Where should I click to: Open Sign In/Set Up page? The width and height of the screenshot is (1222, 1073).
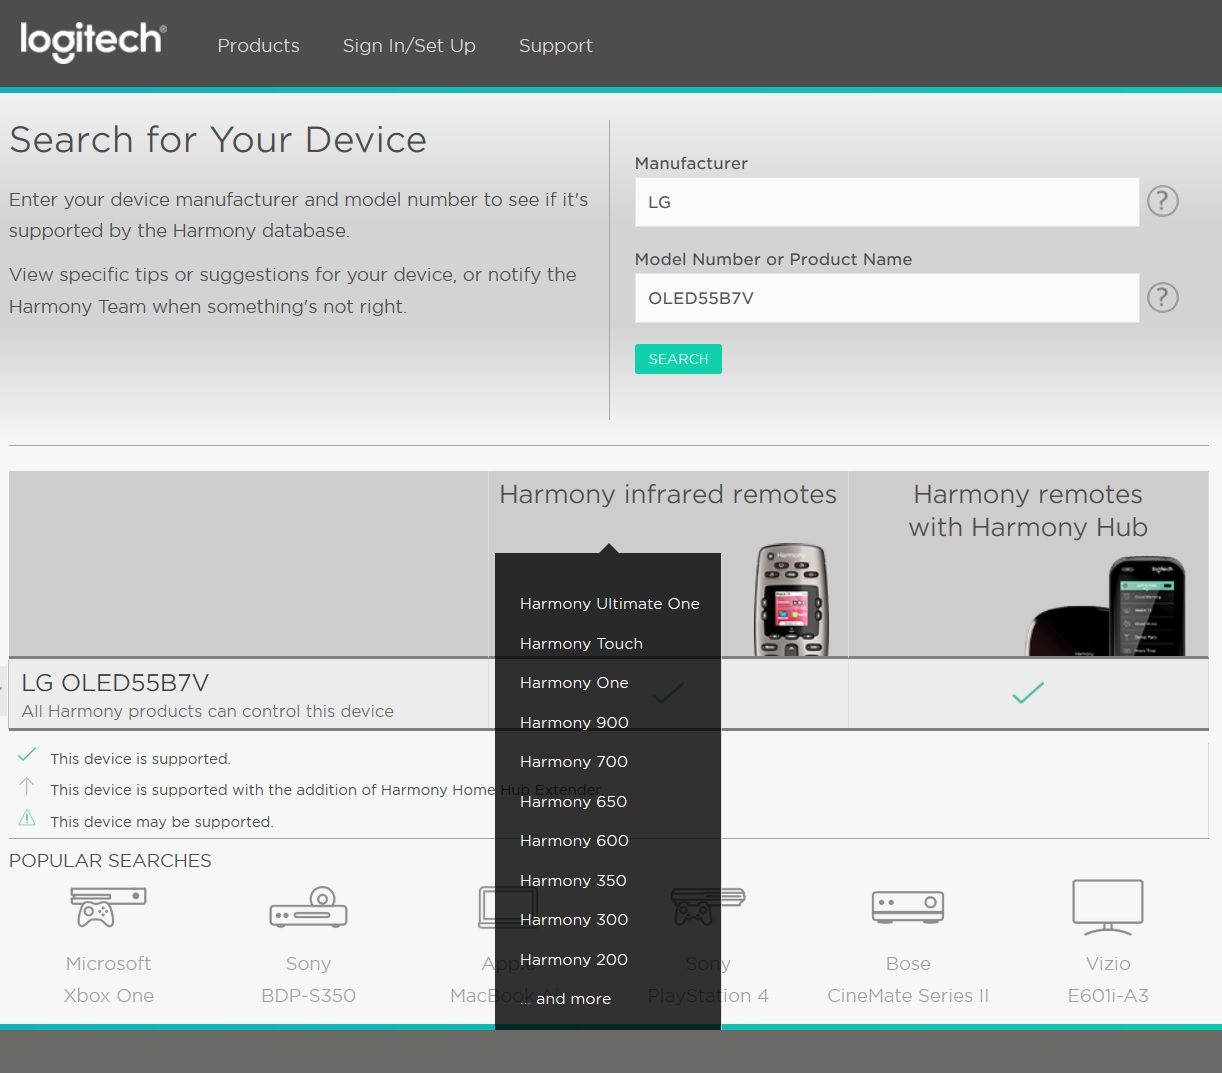[x=409, y=46]
